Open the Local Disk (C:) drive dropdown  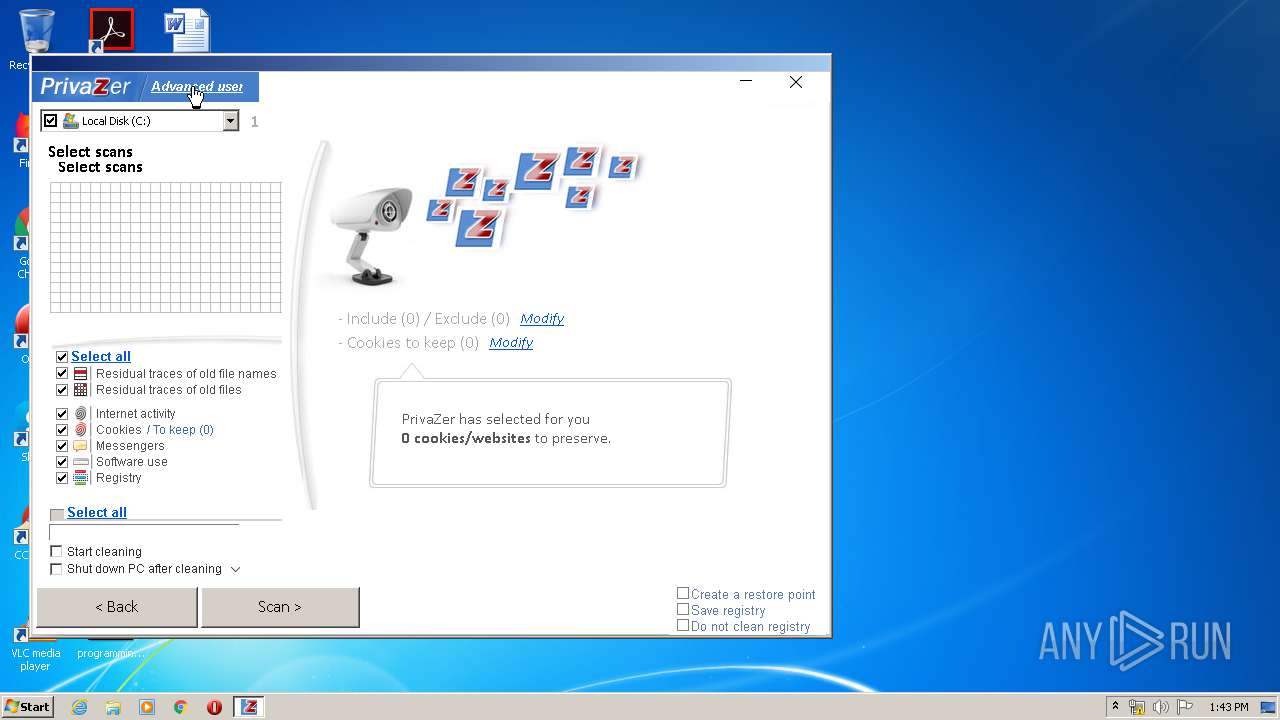[x=231, y=121]
